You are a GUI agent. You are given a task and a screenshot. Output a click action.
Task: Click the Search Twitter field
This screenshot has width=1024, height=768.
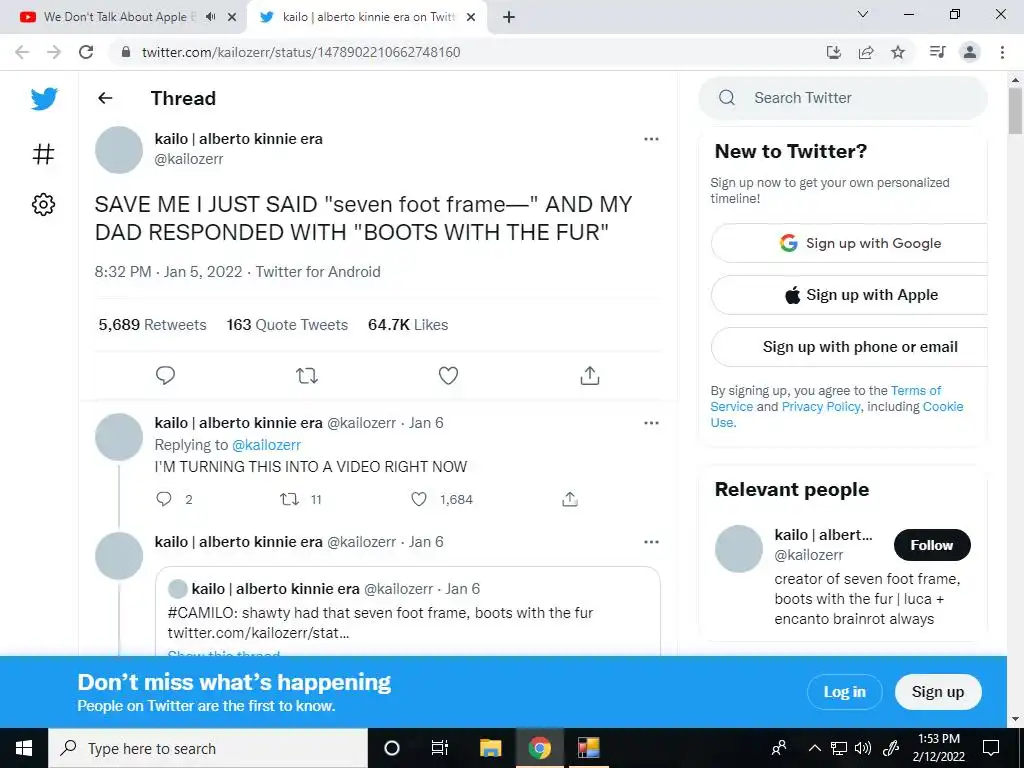tap(842, 98)
